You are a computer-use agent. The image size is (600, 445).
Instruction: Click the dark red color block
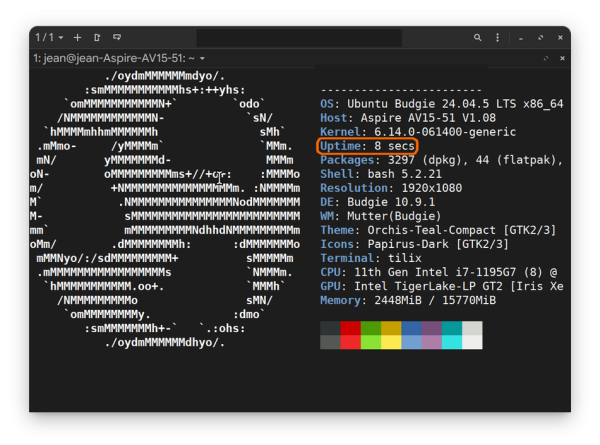point(351,328)
